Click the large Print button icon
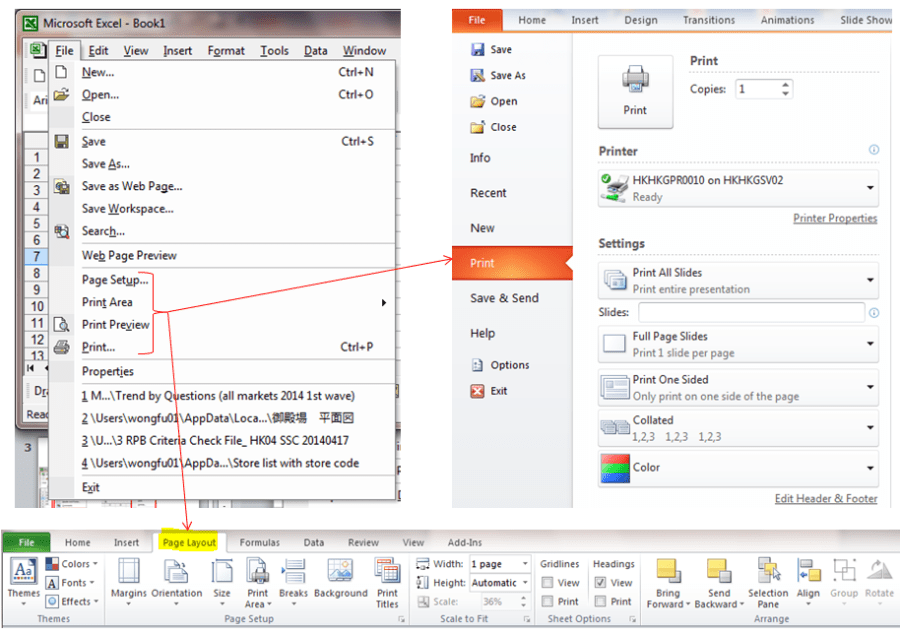The image size is (900, 633). click(635, 91)
